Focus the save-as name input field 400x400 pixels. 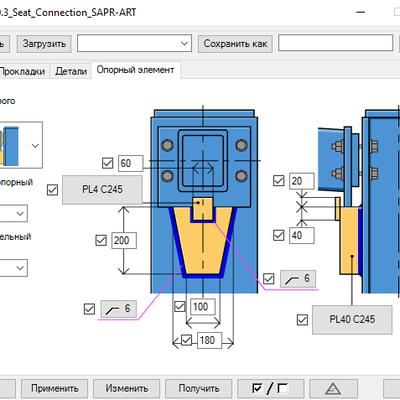point(336,43)
